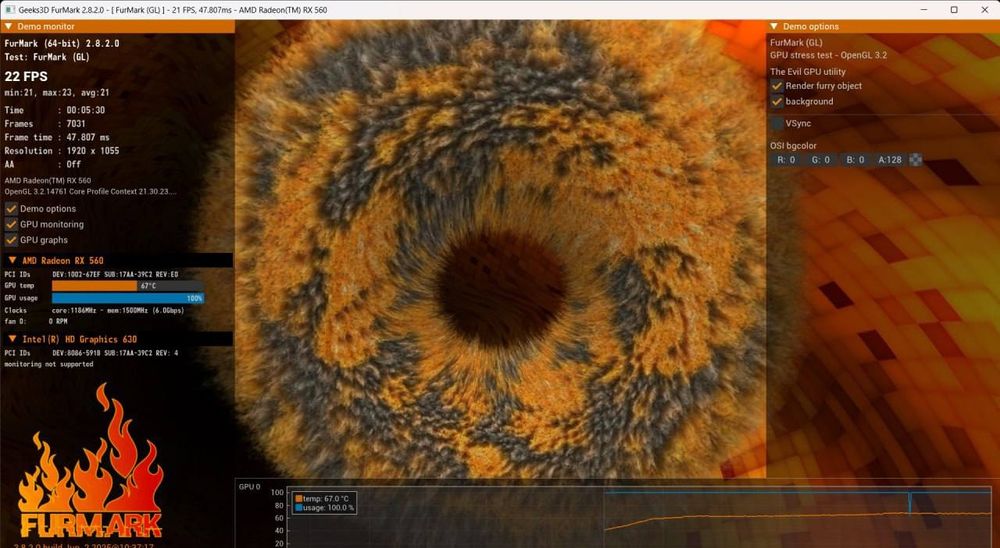Click the furry donut center hole

(502, 288)
